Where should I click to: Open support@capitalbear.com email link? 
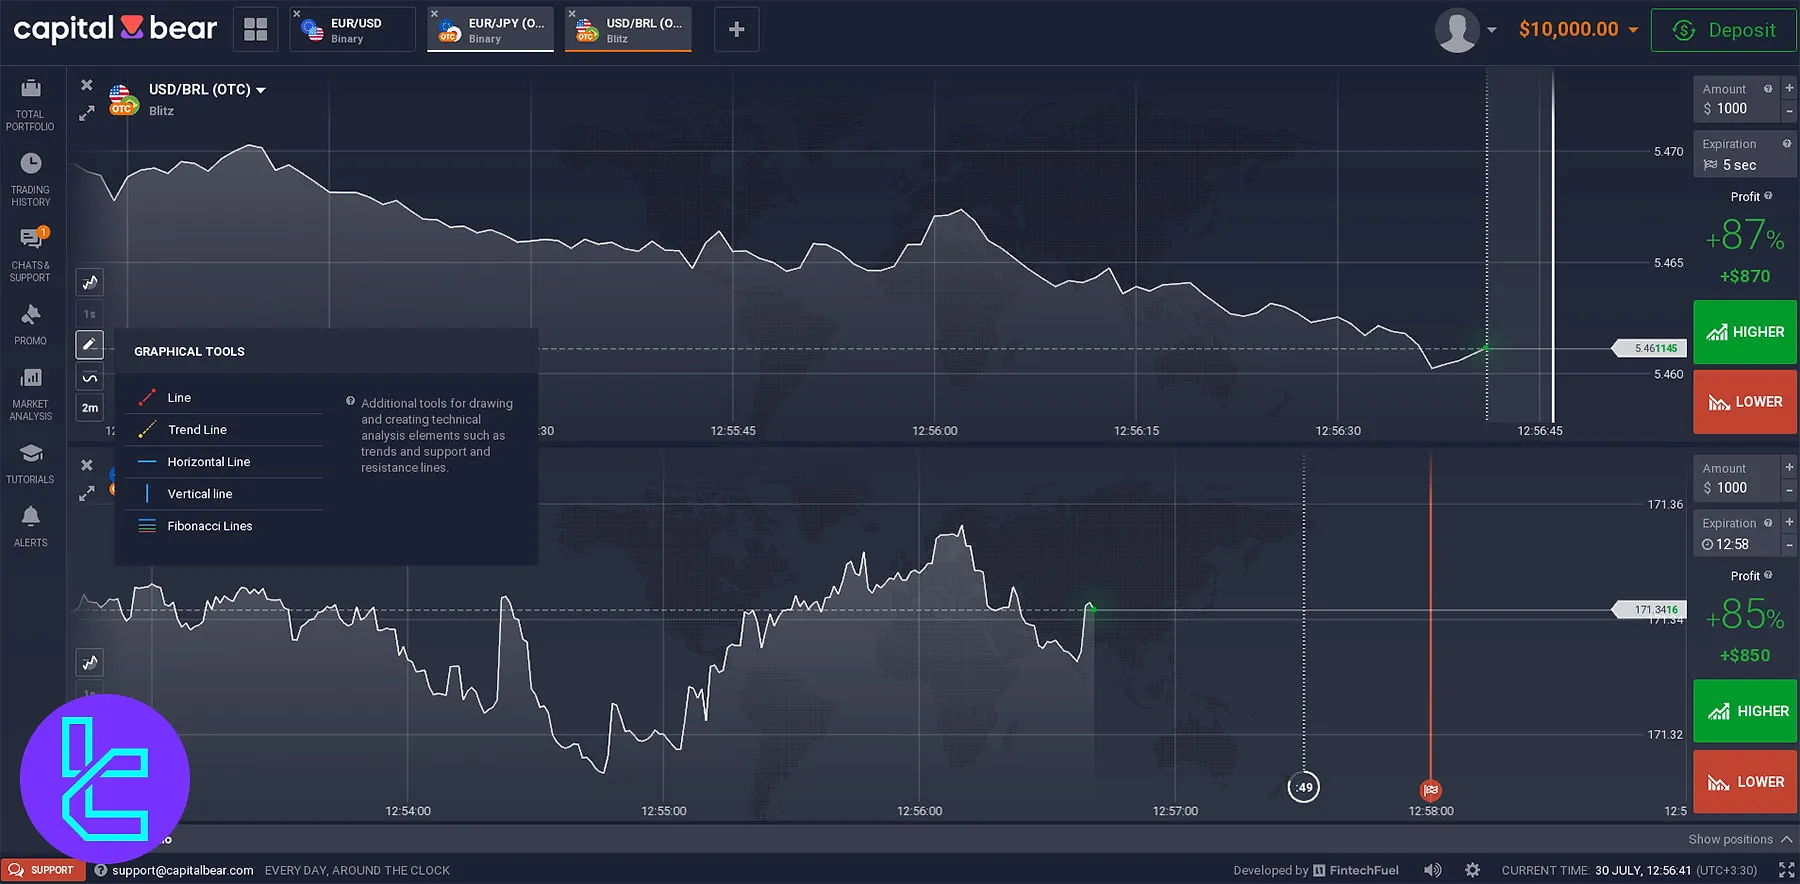point(182,870)
